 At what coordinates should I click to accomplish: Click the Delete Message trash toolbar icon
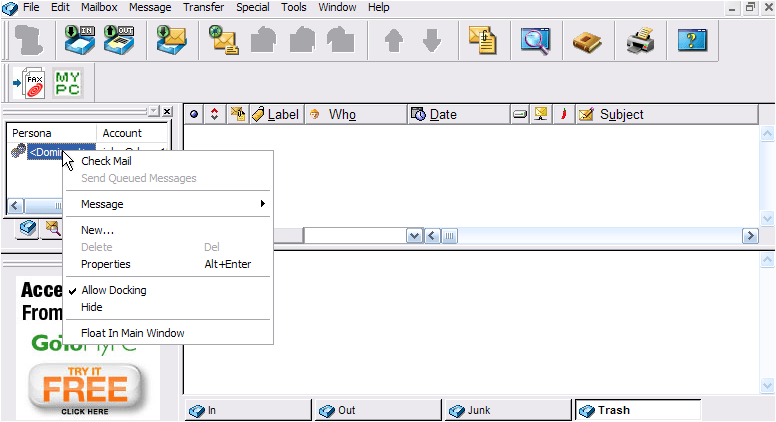tap(29, 40)
